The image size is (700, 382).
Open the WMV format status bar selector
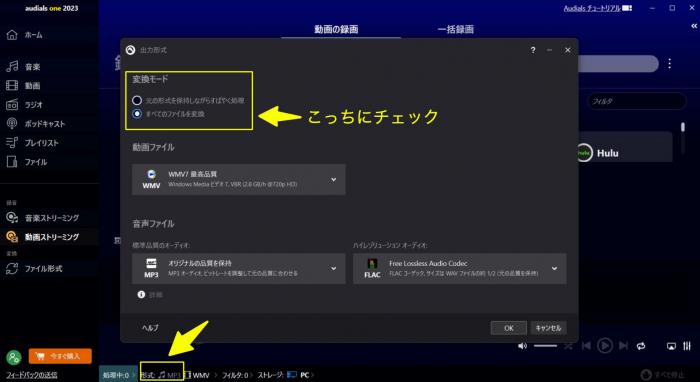pos(197,375)
